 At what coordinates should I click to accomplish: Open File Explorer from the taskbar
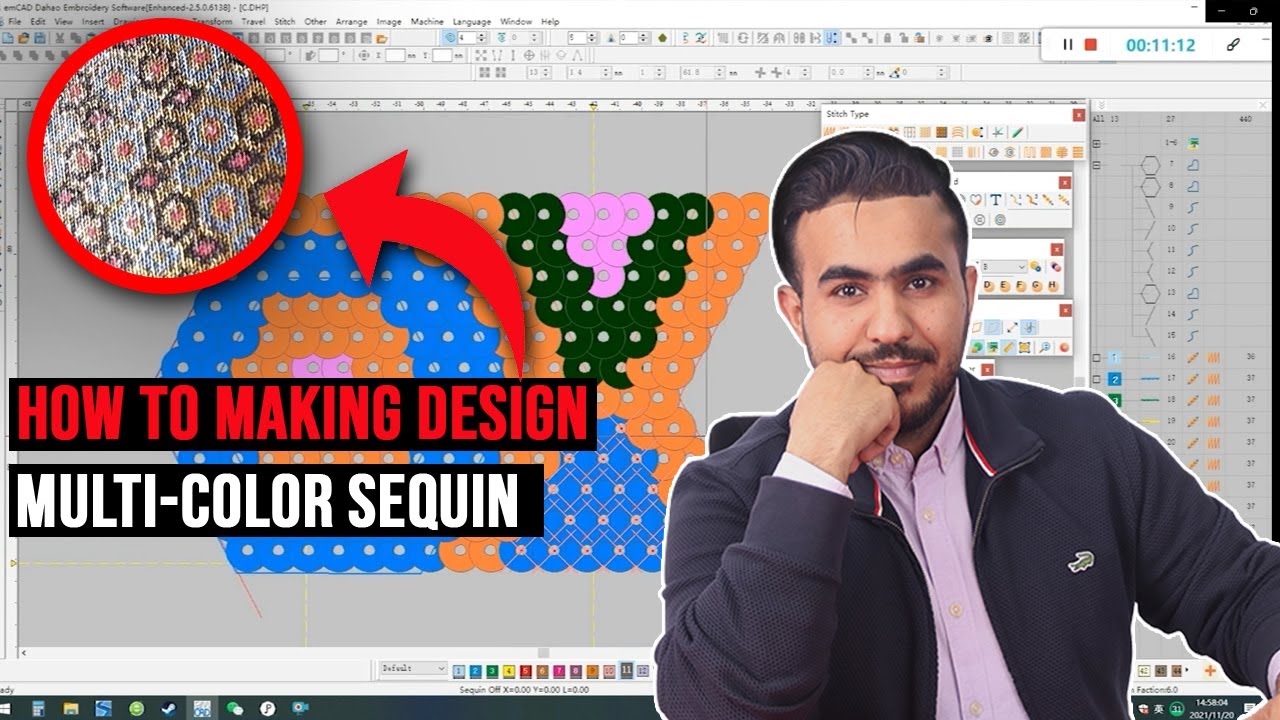point(71,708)
